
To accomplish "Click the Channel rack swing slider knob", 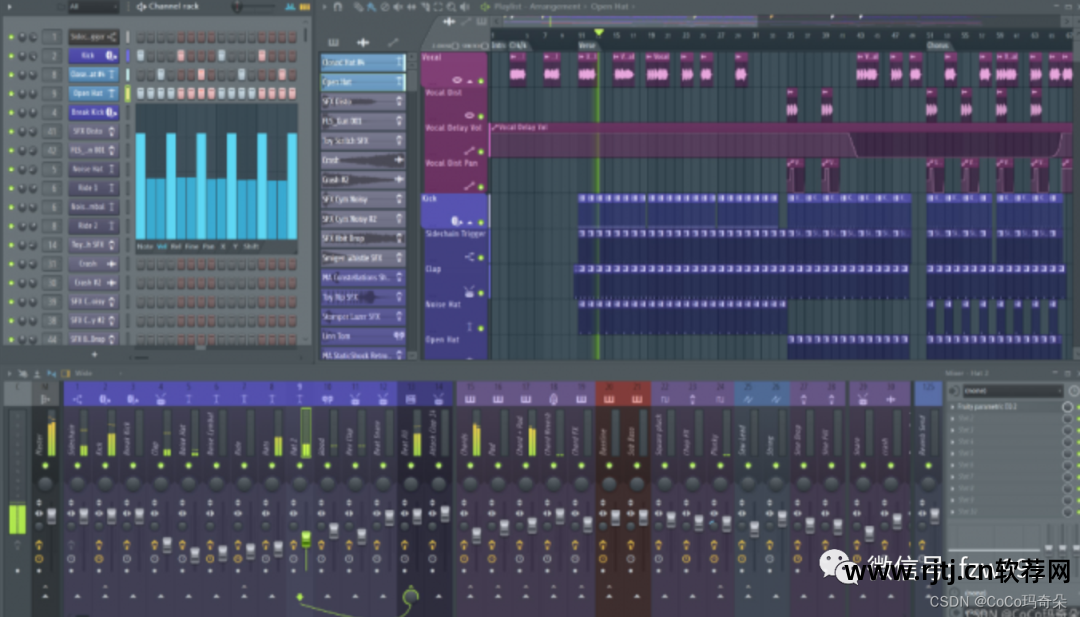I will [x=239, y=7].
